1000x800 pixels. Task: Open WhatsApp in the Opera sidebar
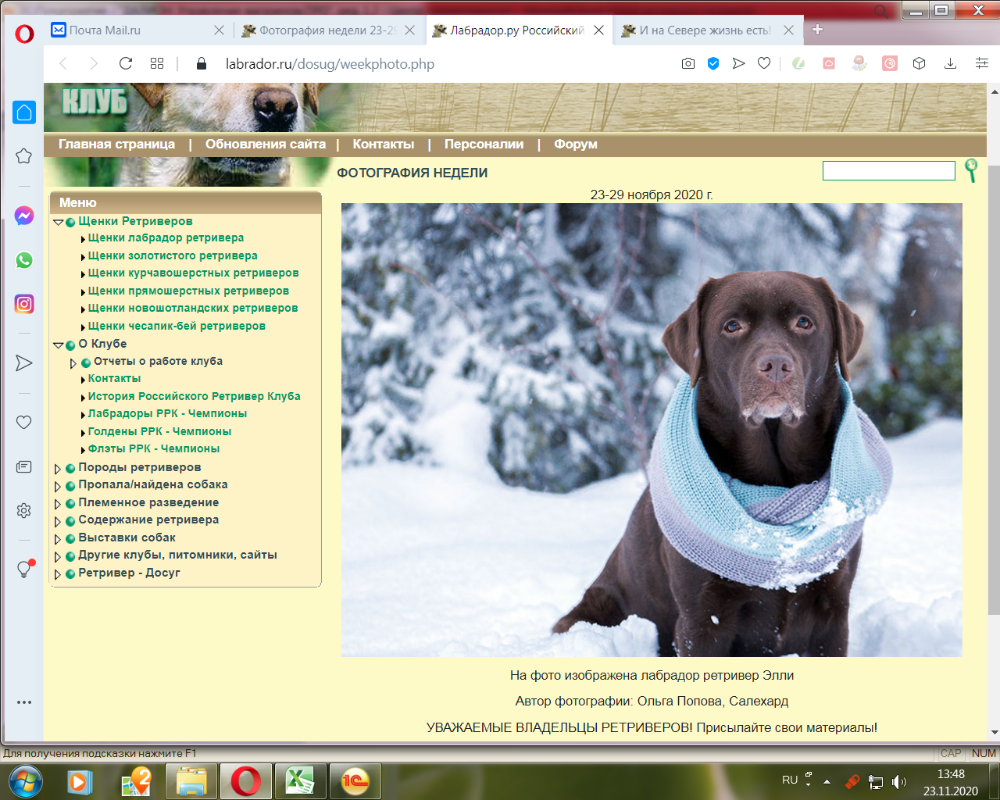[24, 260]
